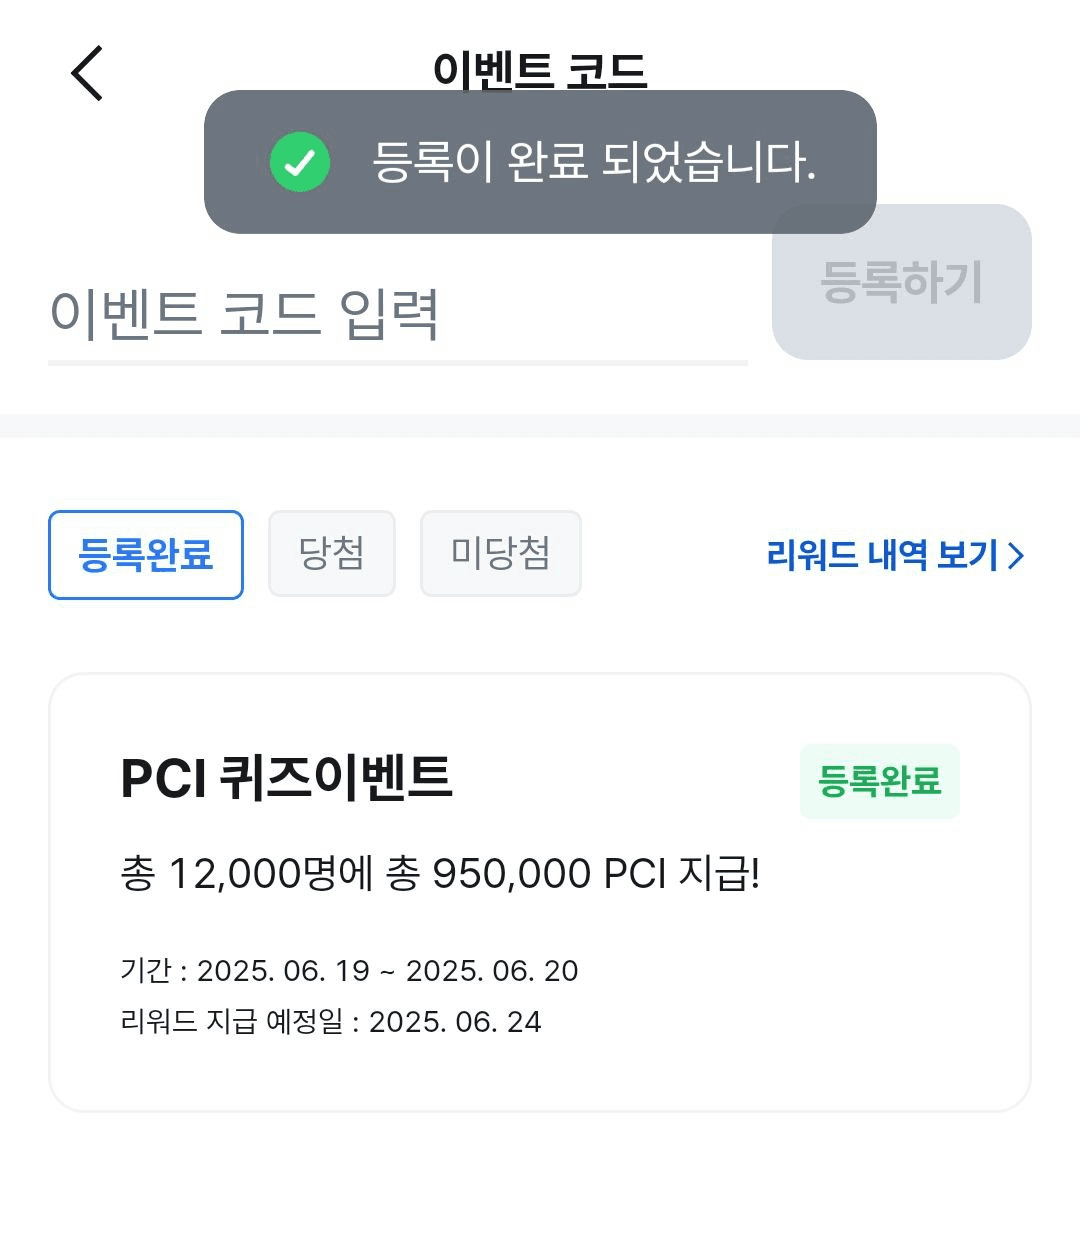Tap the 리워드 지급 예정일 date line
Viewport: 1080px width, 1256px height.
331,1021
